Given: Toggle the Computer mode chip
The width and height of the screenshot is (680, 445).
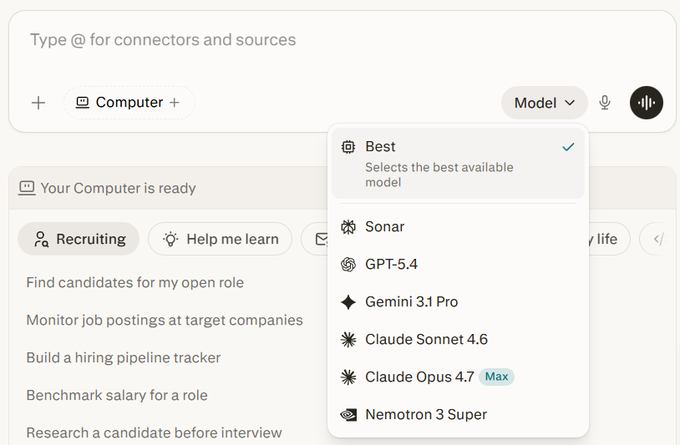Looking at the screenshot, I should coord(129,103).
